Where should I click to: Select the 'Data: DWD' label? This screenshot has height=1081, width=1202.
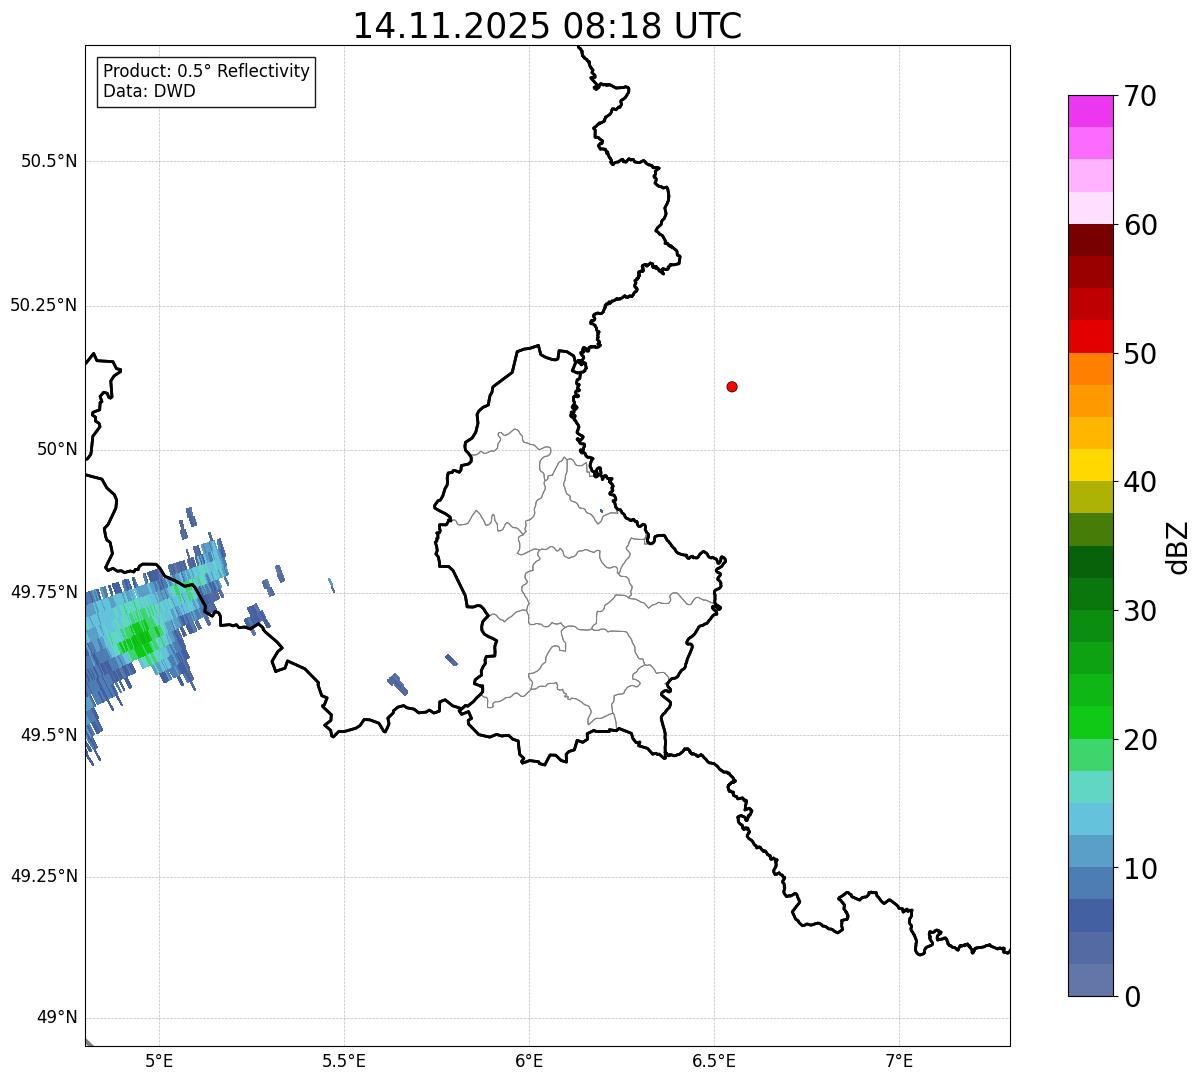coord(149,91)
